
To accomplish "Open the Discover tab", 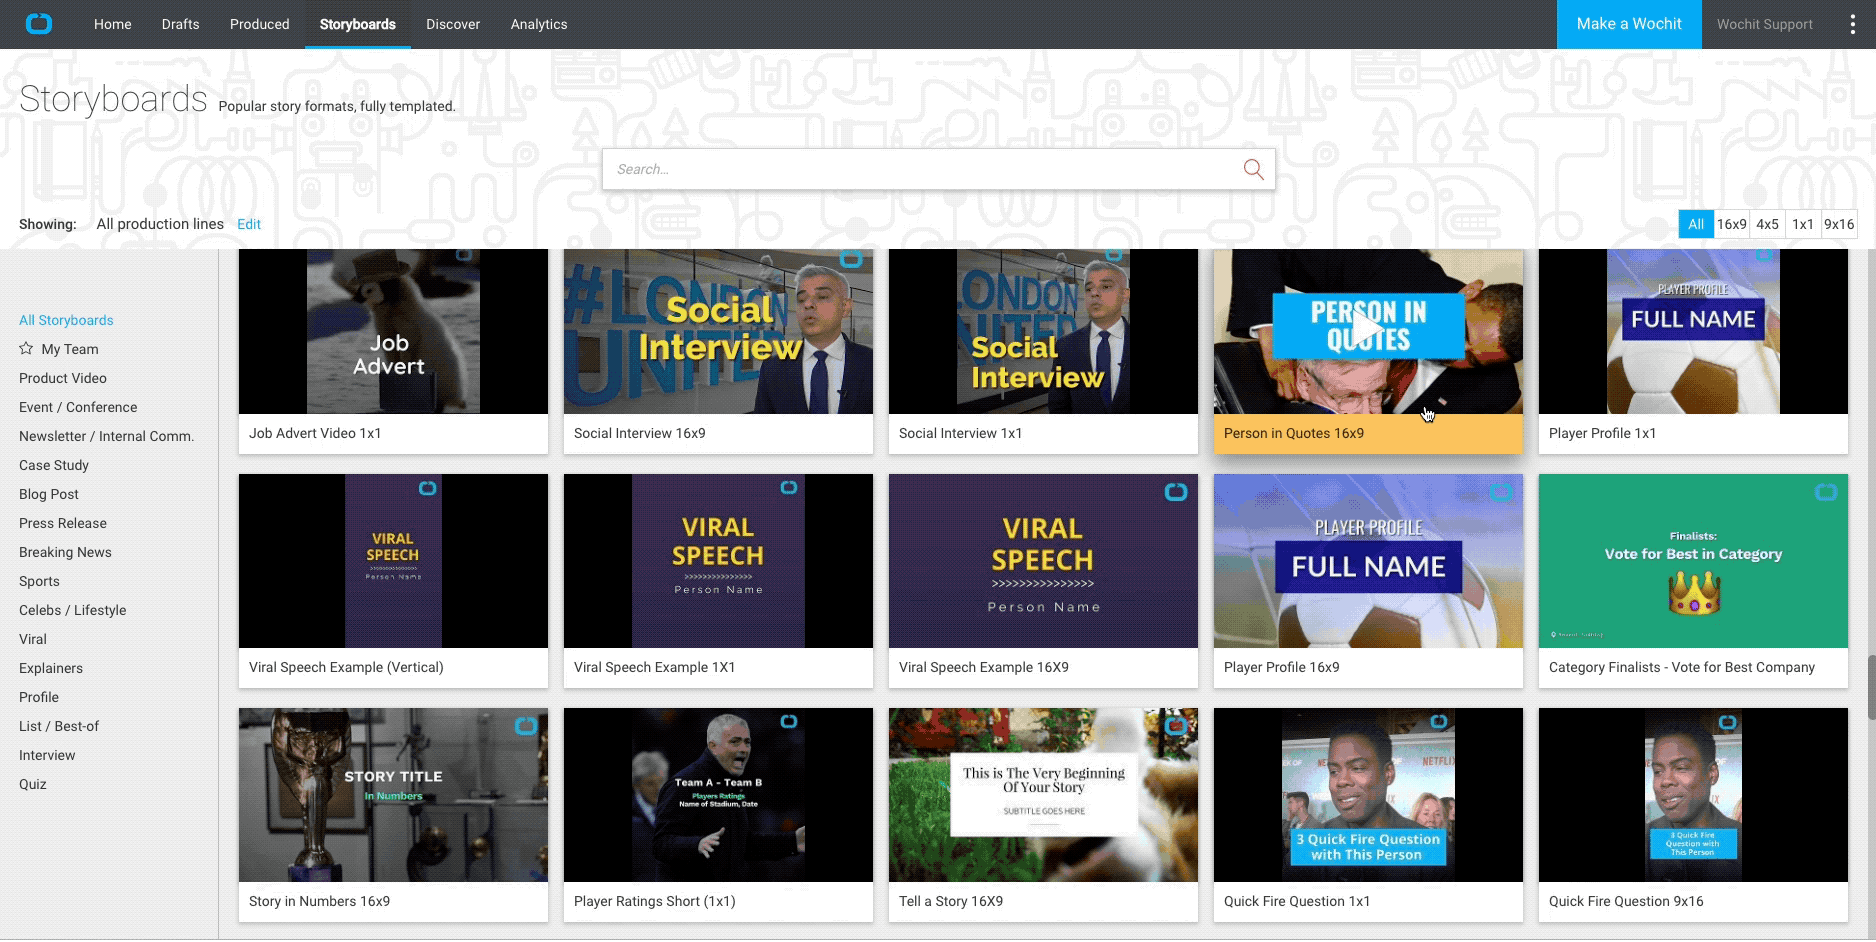I will [453, 24].
